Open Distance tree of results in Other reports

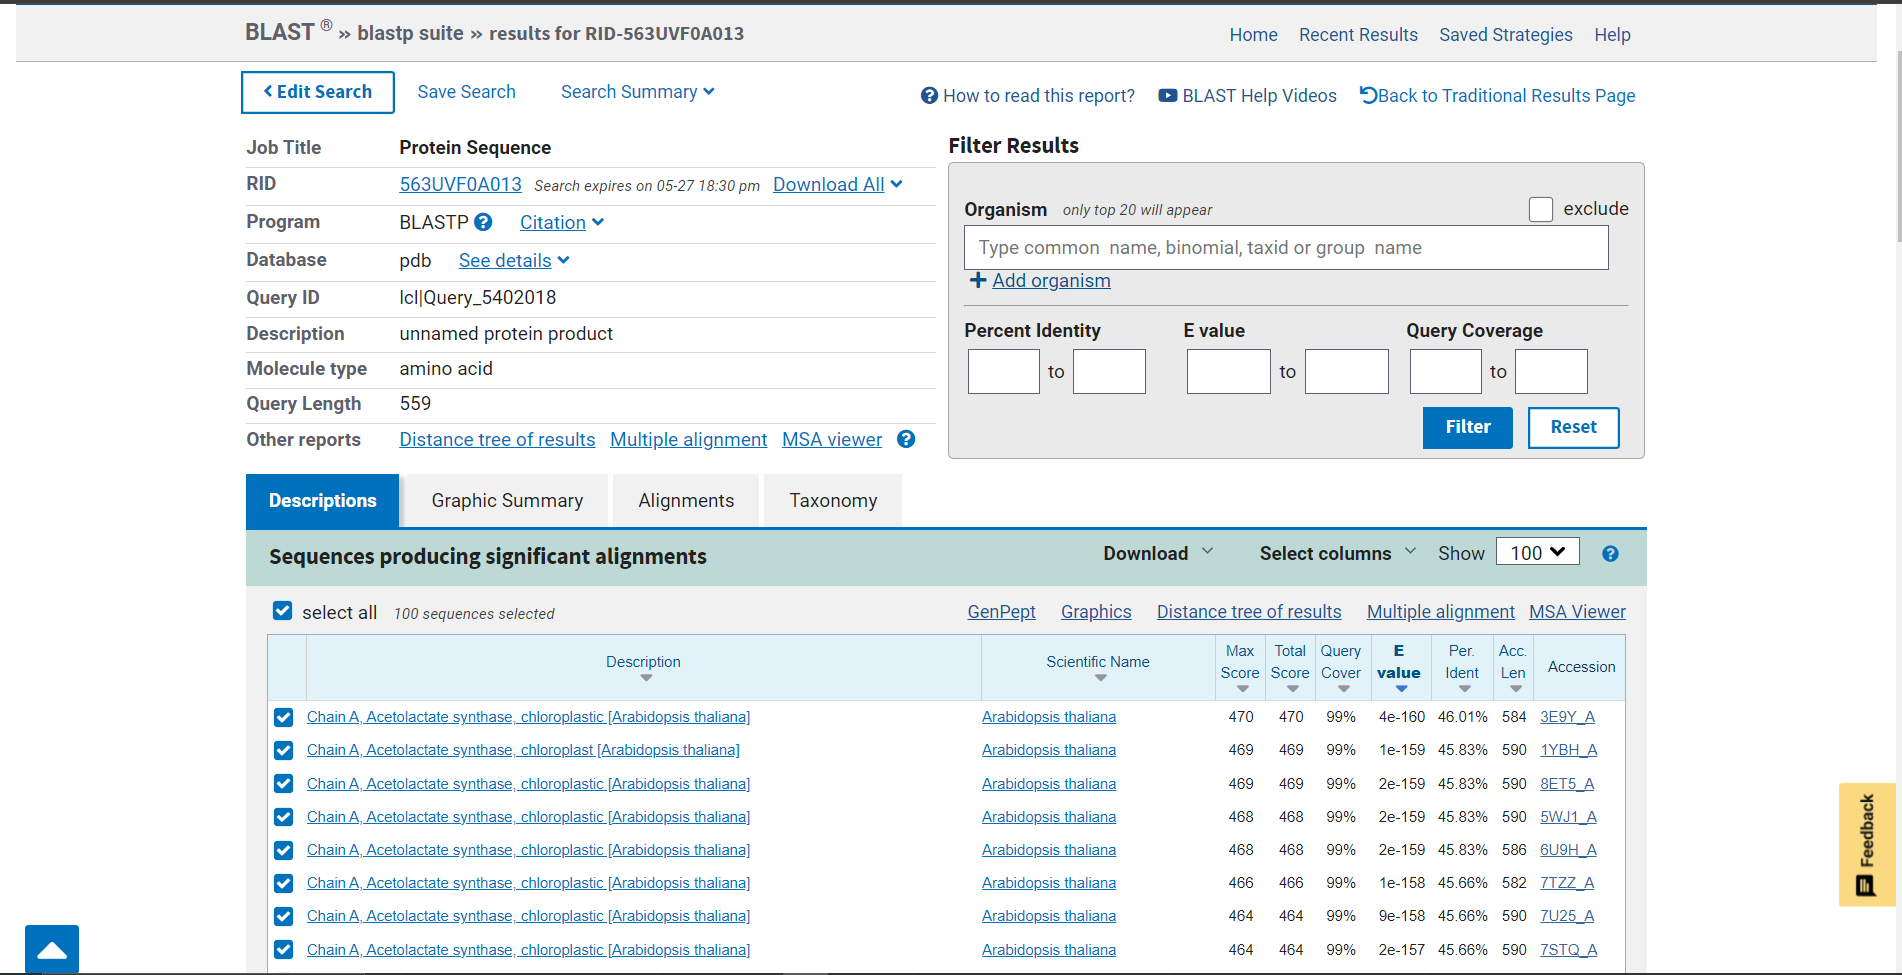pyautogui.click(x=497, y=440)
